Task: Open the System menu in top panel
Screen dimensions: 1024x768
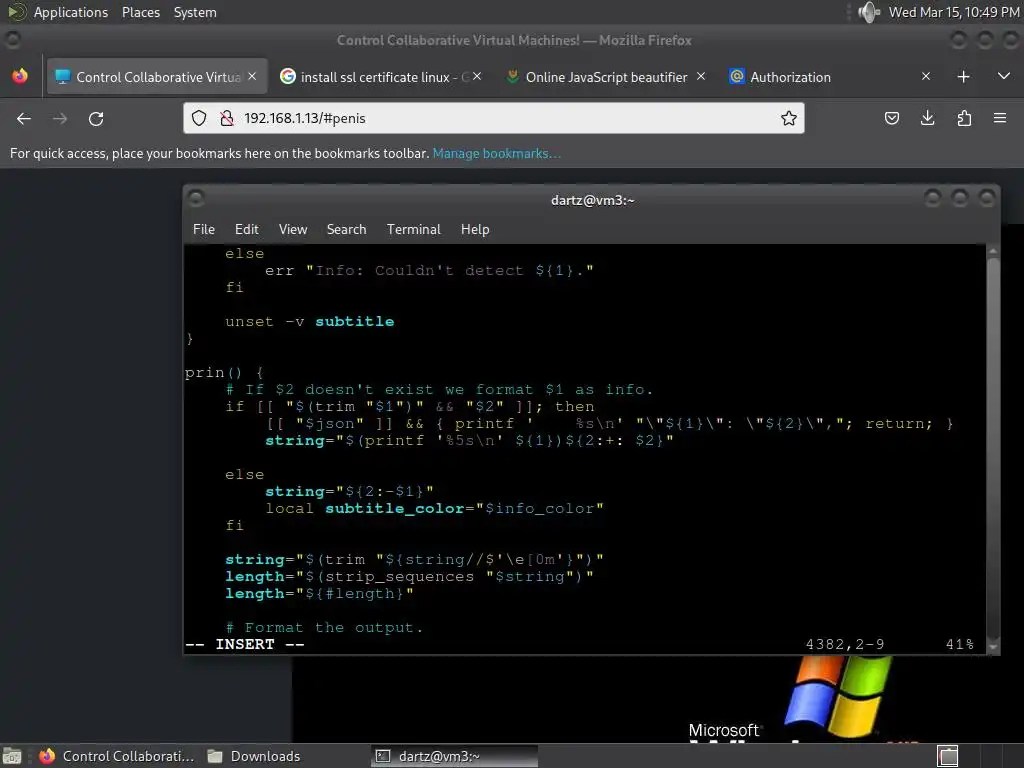Action: (195, 12)
